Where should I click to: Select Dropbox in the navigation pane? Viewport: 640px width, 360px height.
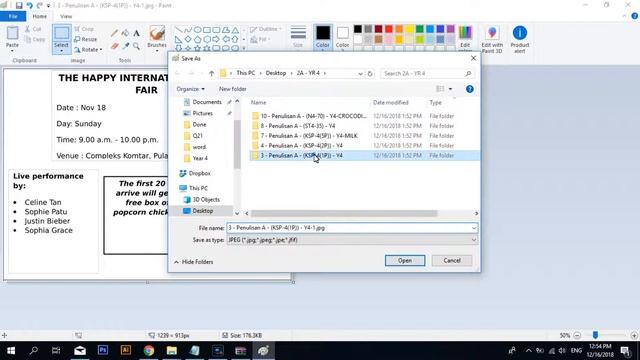click(x=195, y=173)
